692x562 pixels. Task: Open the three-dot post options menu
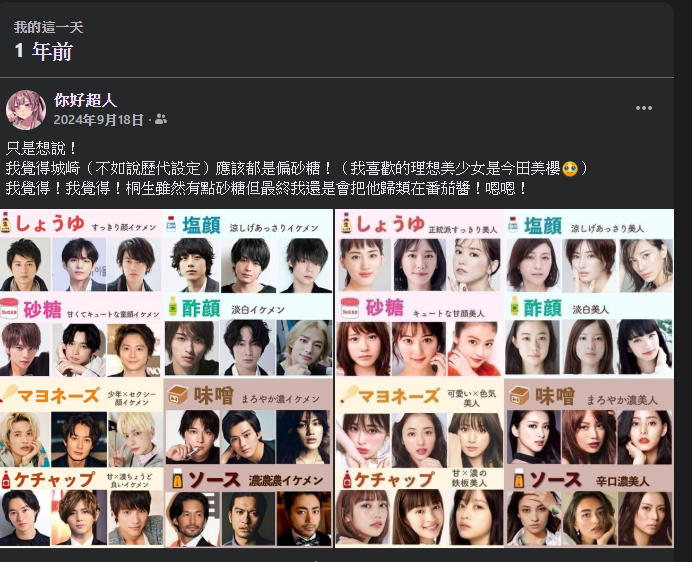click(643, 108)
